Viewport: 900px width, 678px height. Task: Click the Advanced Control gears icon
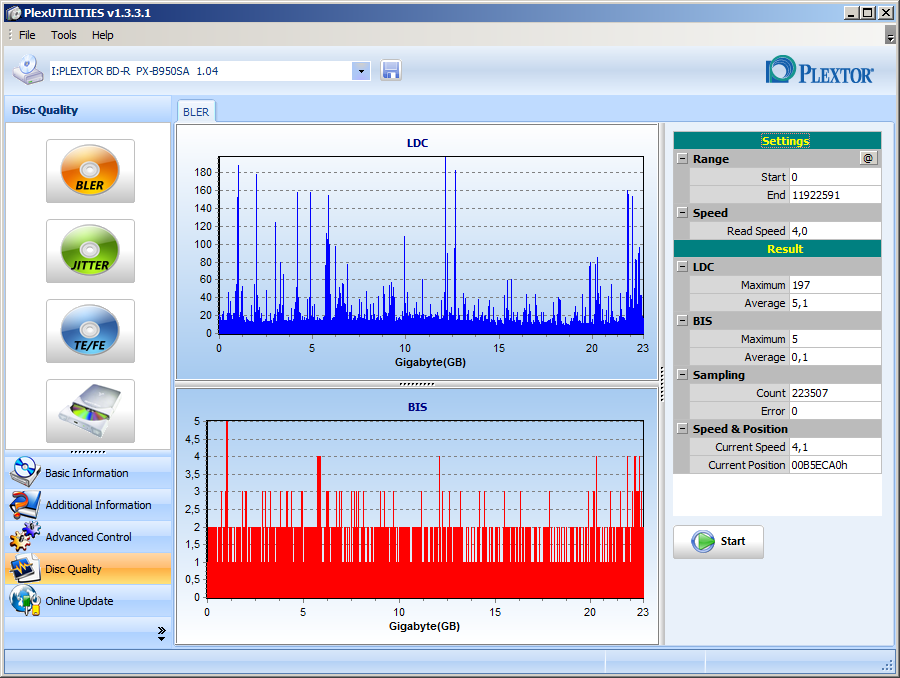[25, 537]
